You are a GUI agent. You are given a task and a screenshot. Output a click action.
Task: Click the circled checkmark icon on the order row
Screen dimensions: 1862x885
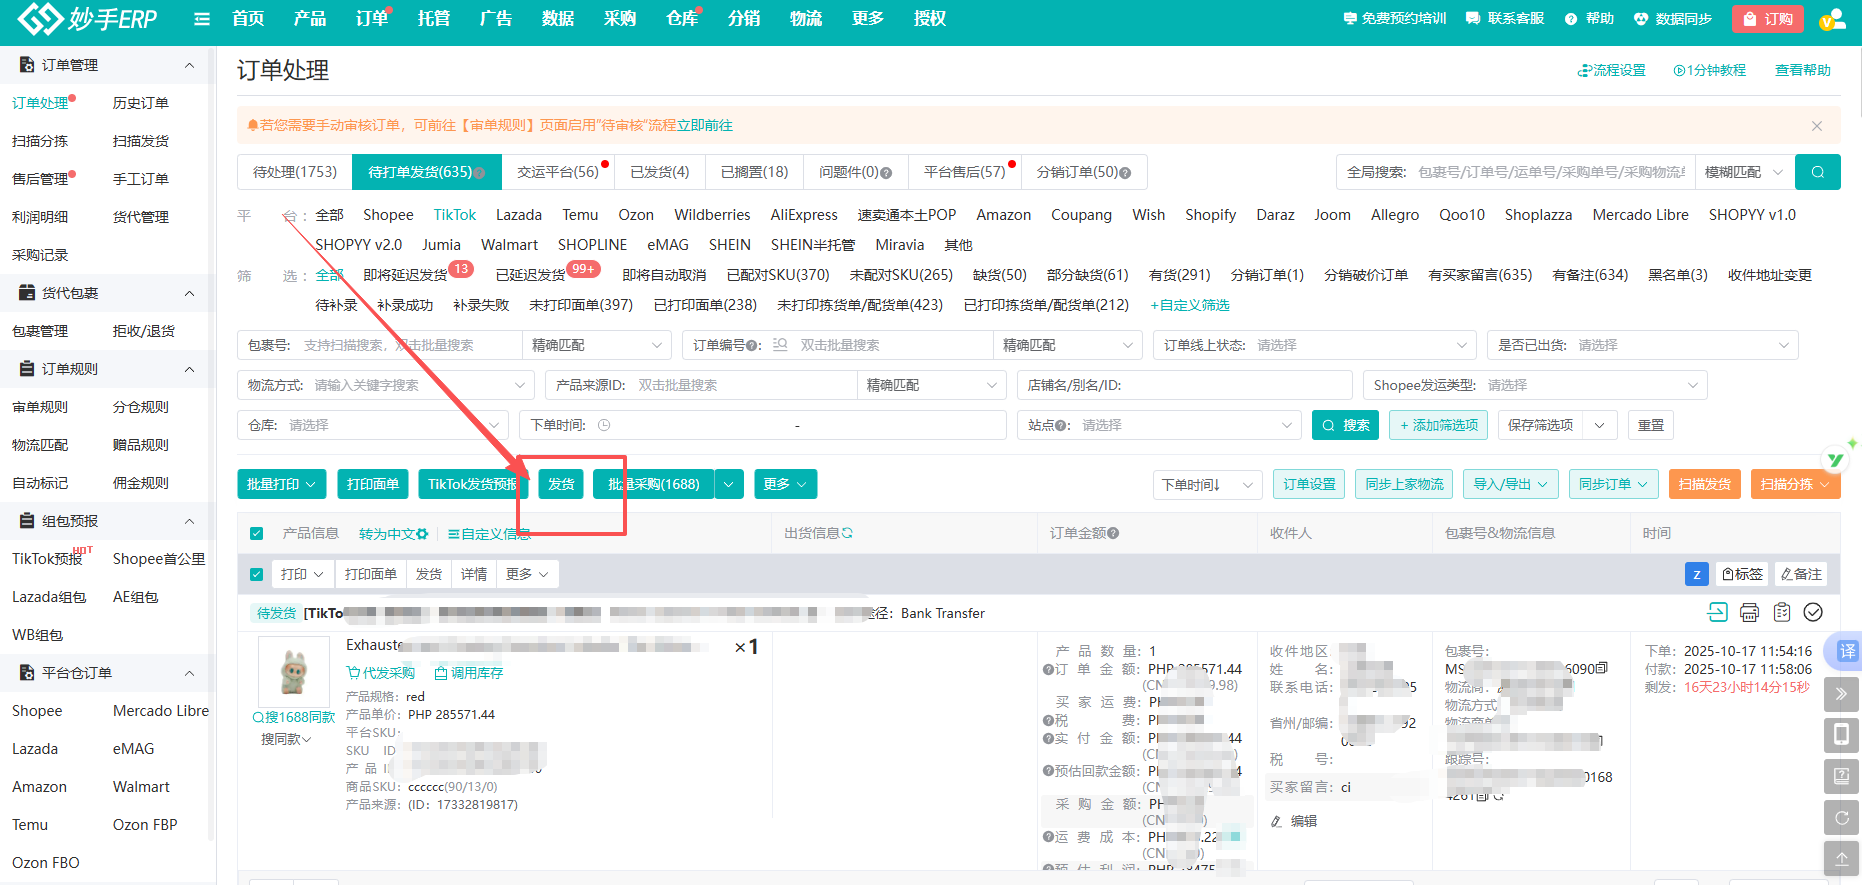click(x=1813, y=612)
